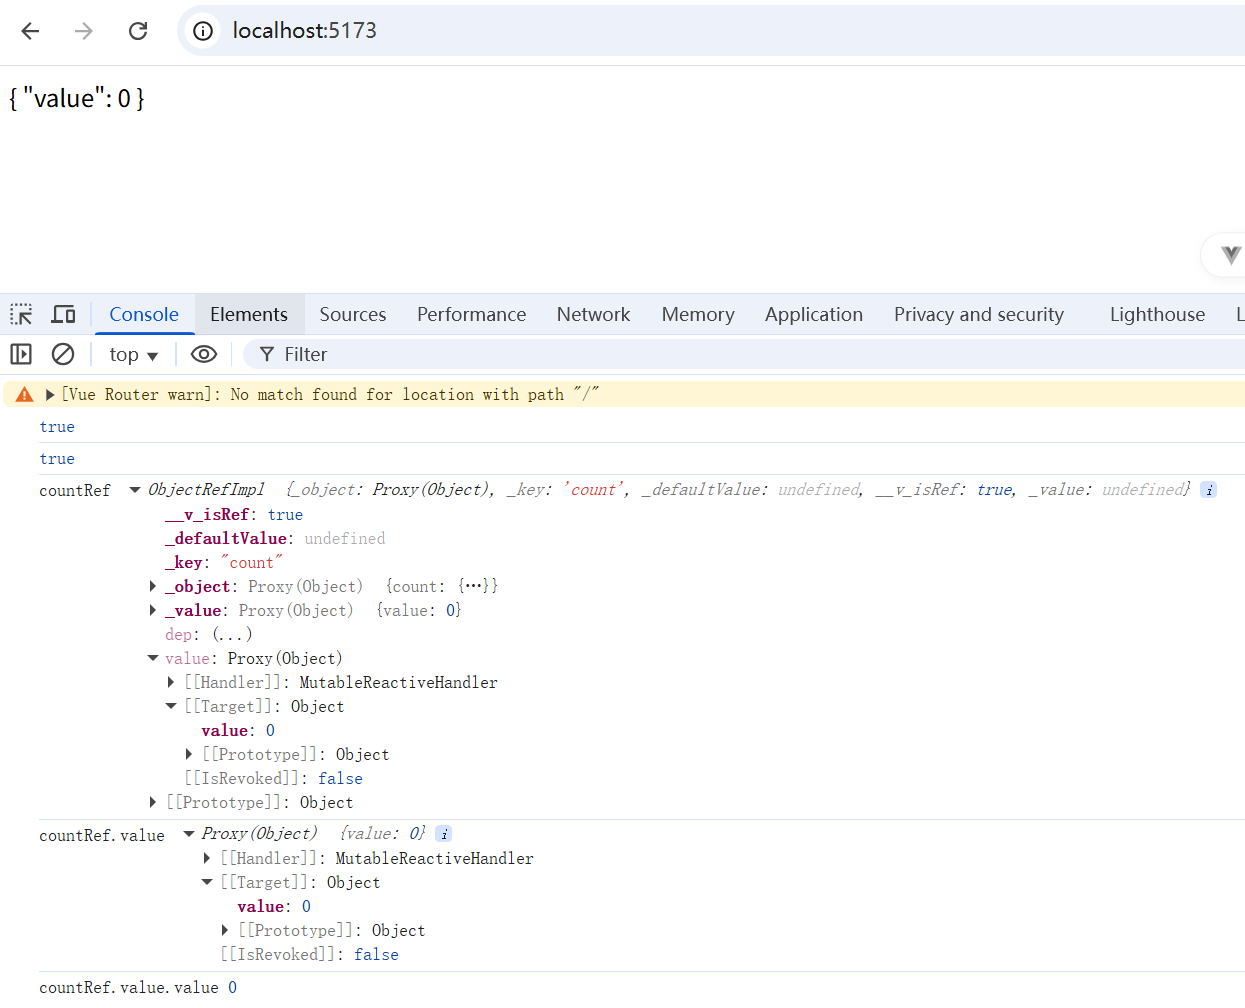Viewport: 1245px width, 1008px height.
Task: Open the Memory tab
Action: tap(698, 314)
